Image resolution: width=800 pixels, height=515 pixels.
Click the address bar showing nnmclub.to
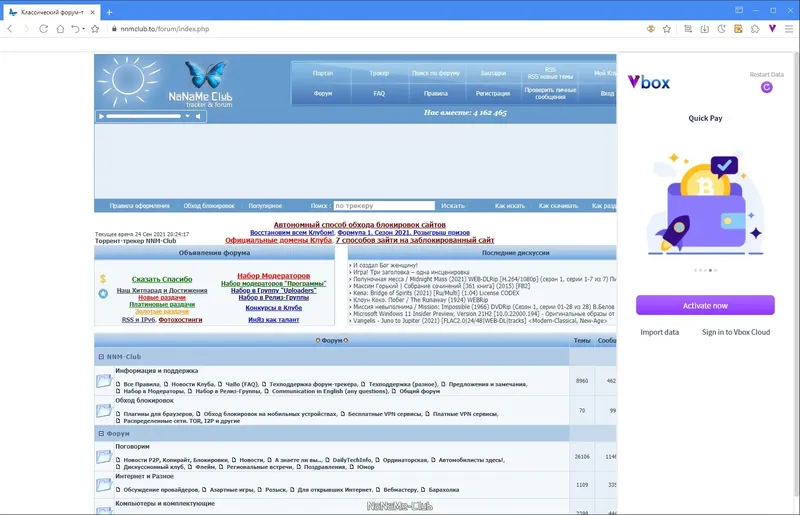tap(164, 29)
